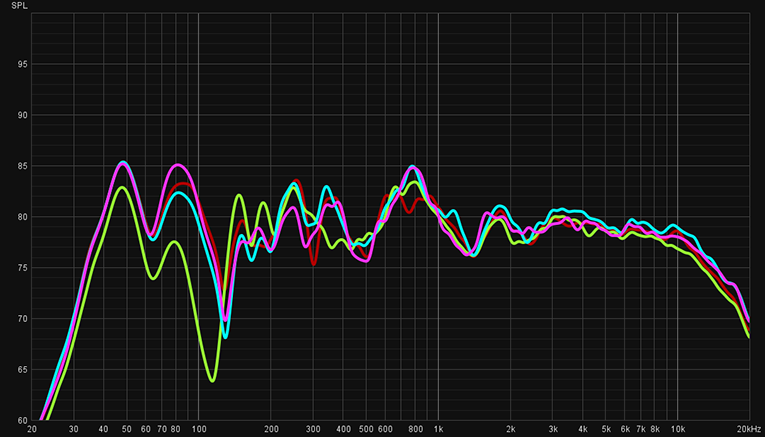Click the SPL axis title label
765x437 pixels.
(x=20, y=6)
